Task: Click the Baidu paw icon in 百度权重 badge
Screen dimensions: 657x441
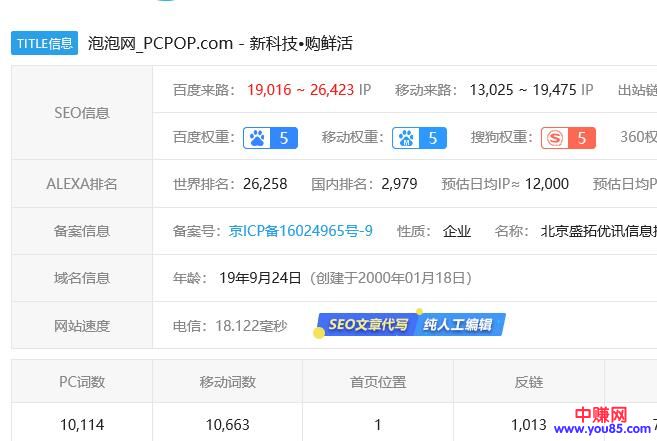Action: [257, 138]
